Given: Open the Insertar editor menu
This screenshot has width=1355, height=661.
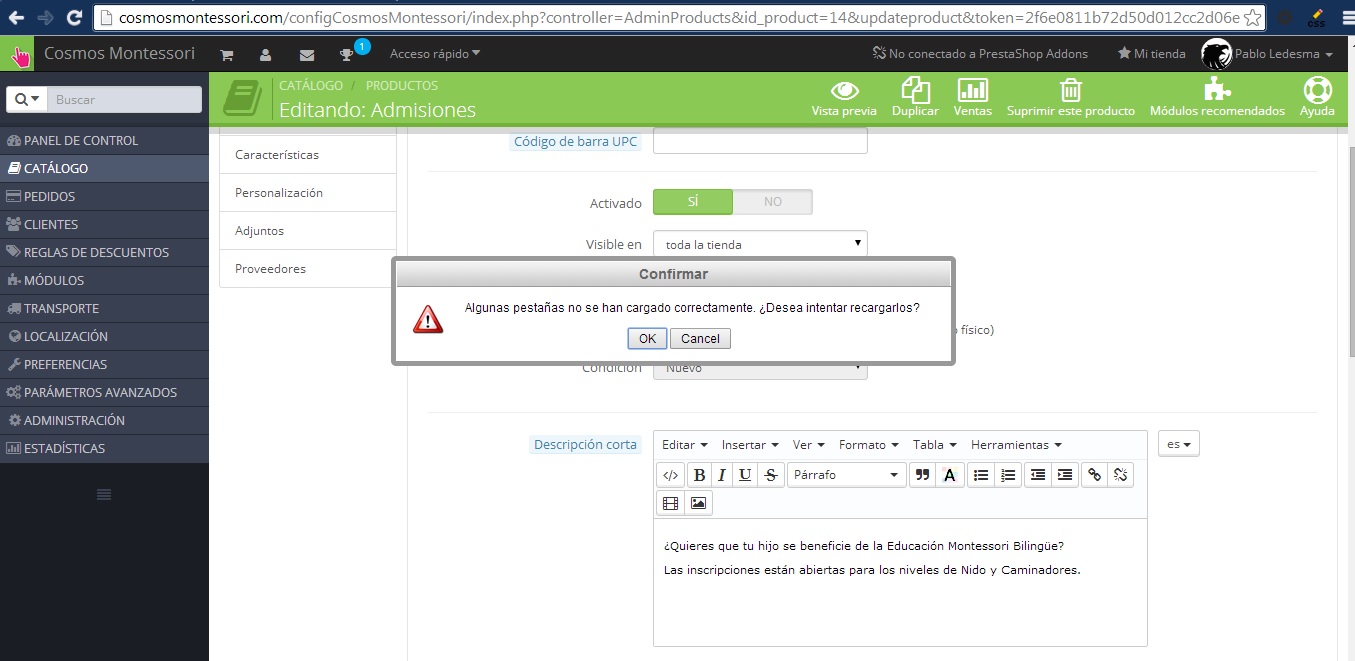Looking at the screenshot, I should pos(750,445).
